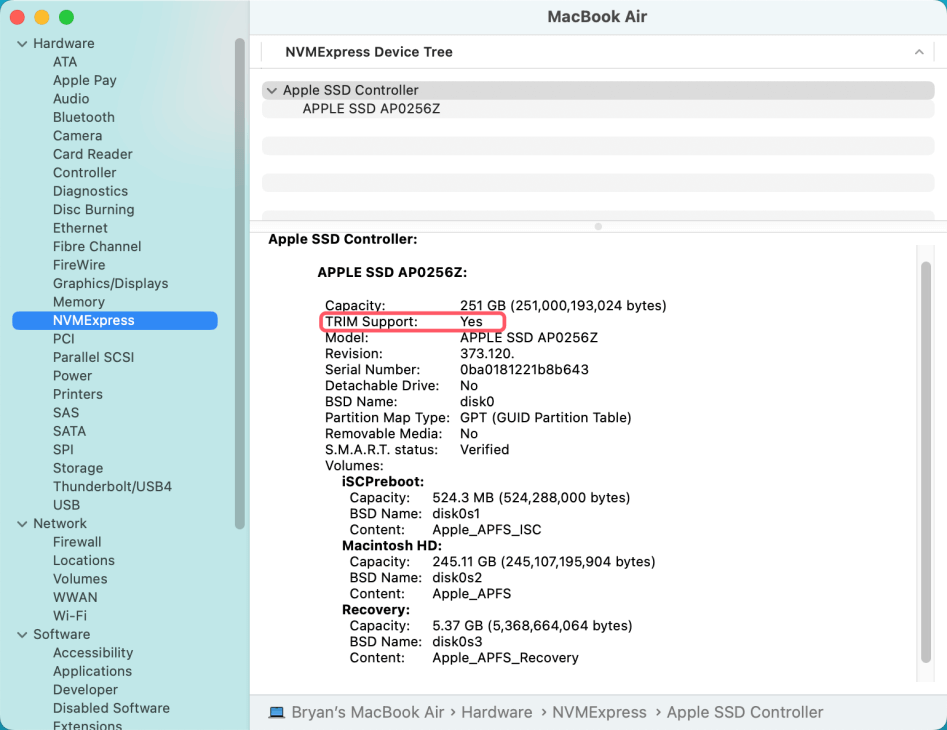
Task: Open Applications under Software
Action: [92, 672]
